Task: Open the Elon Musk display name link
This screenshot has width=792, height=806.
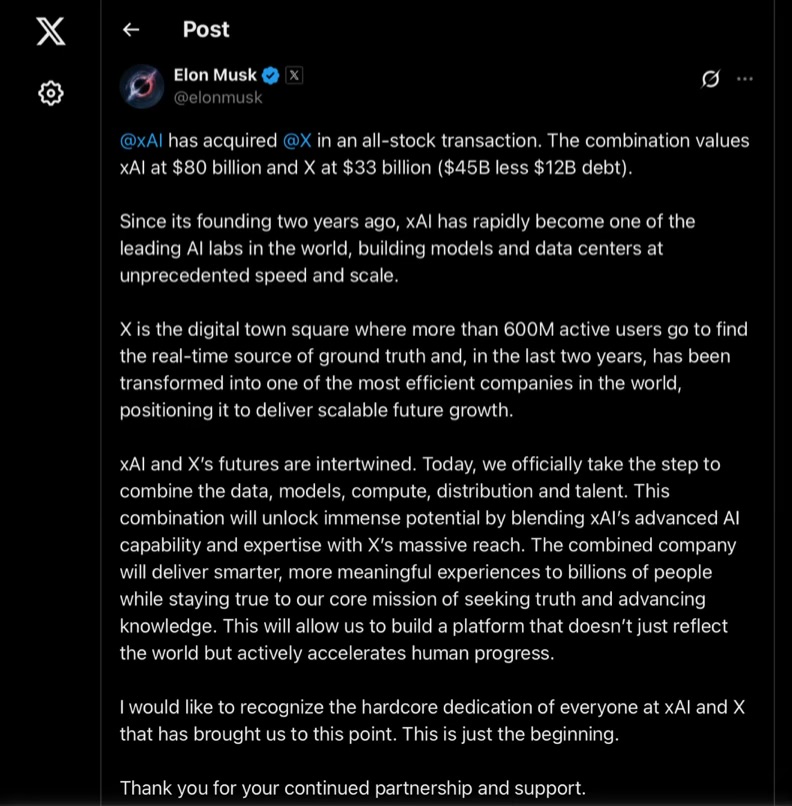Action: click(215, 75)
